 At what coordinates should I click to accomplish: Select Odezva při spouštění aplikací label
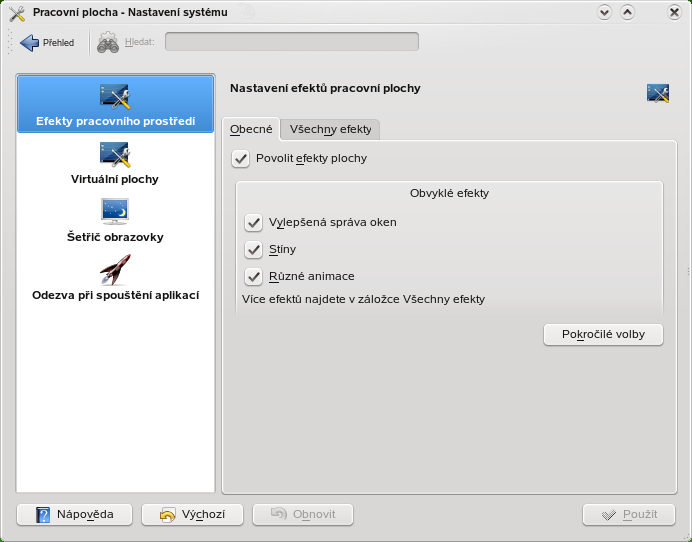point(116,295)
